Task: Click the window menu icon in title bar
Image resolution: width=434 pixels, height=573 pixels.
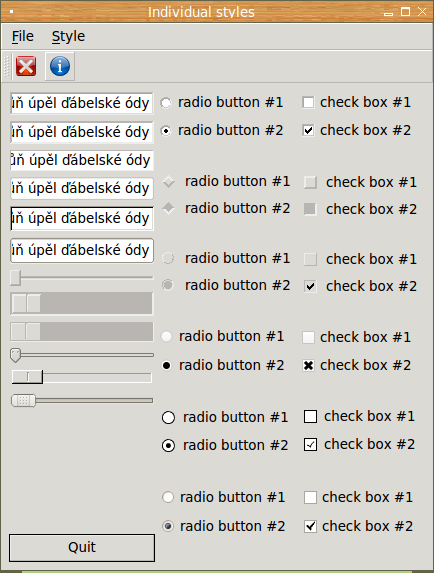Action: [11, 12]
